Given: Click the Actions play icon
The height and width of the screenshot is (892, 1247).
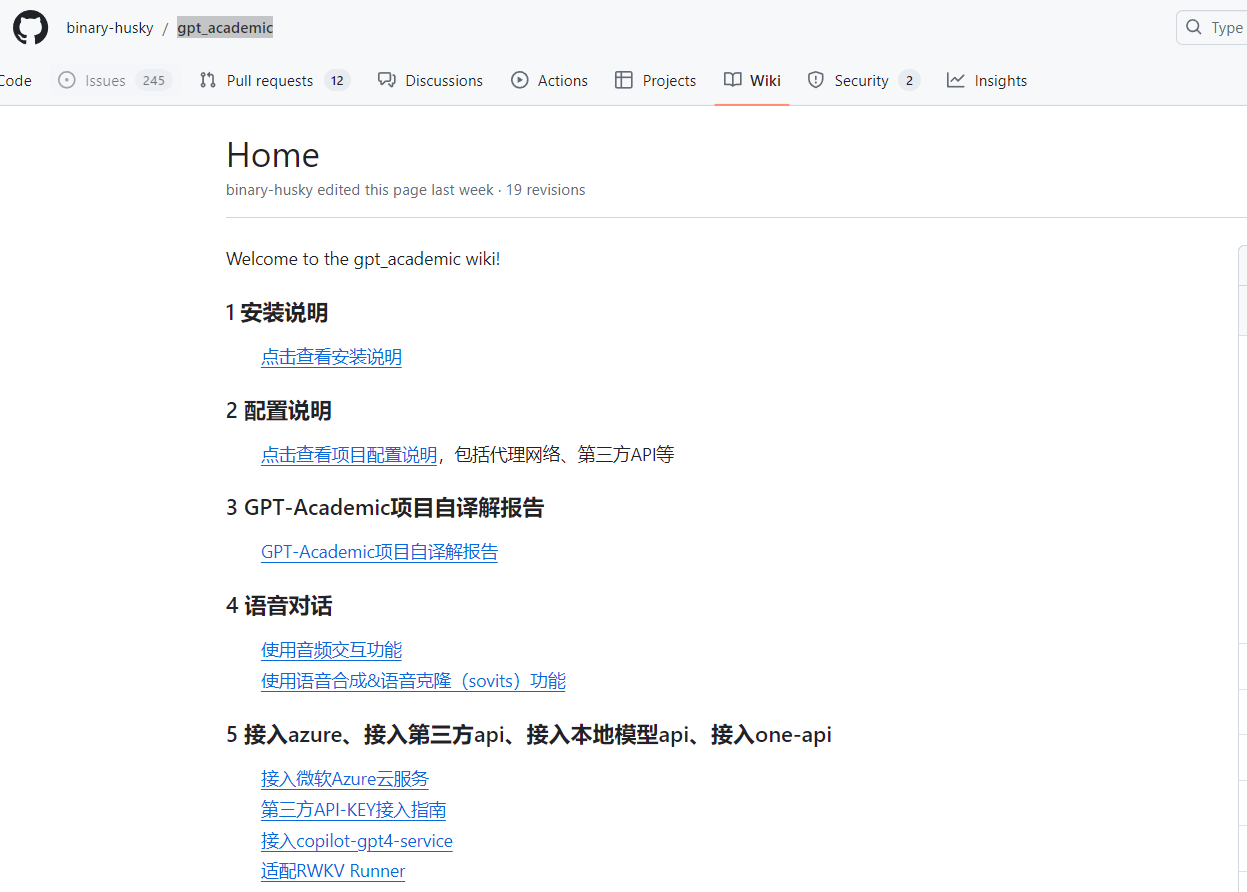Looking at the screenshot, I should (522, 80).
